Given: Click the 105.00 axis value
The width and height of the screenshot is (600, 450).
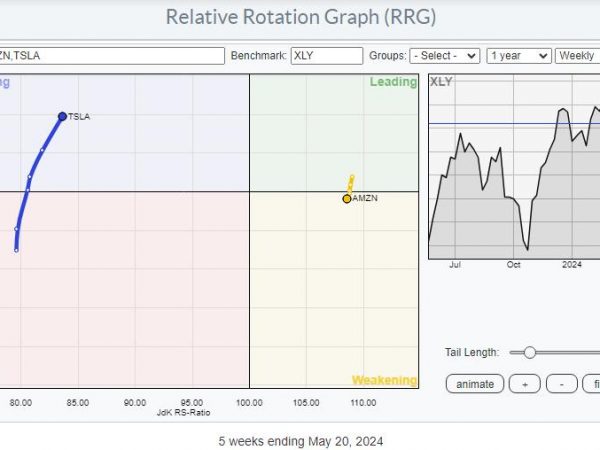Looking at the screenshot, I should tap(306, 403).
